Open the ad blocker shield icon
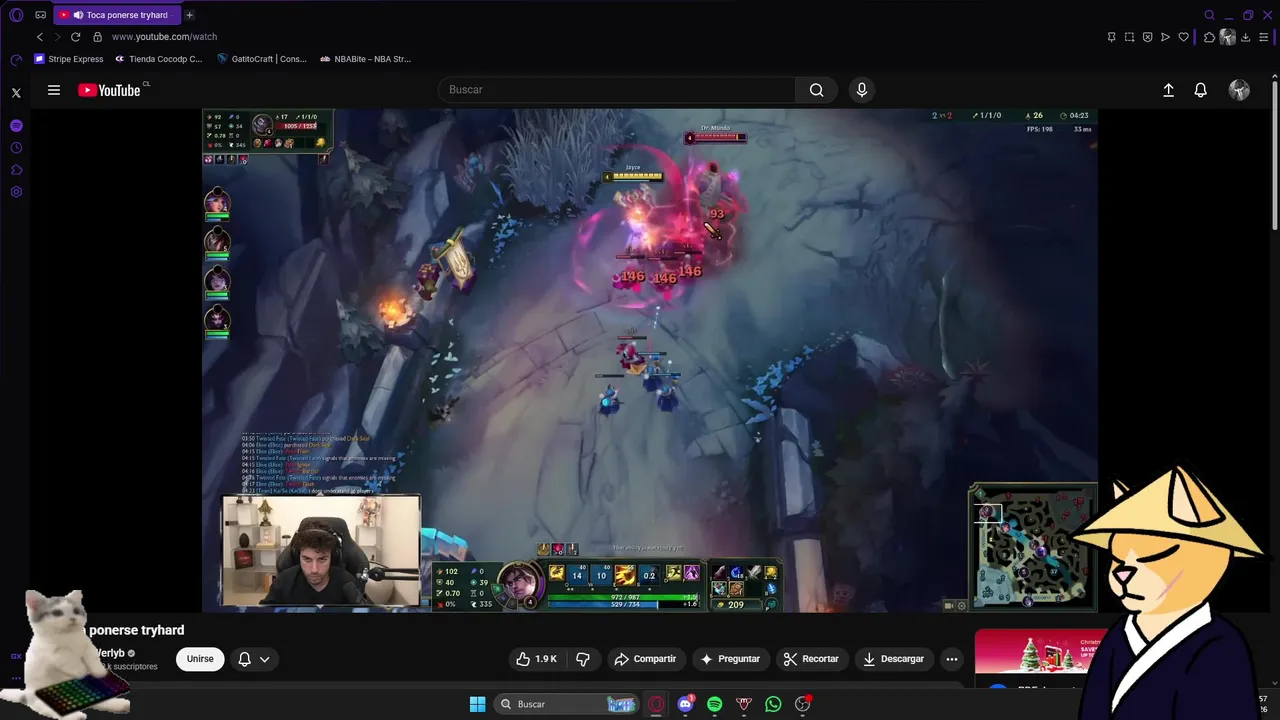1280x720 pixels. coord(1147,37)
